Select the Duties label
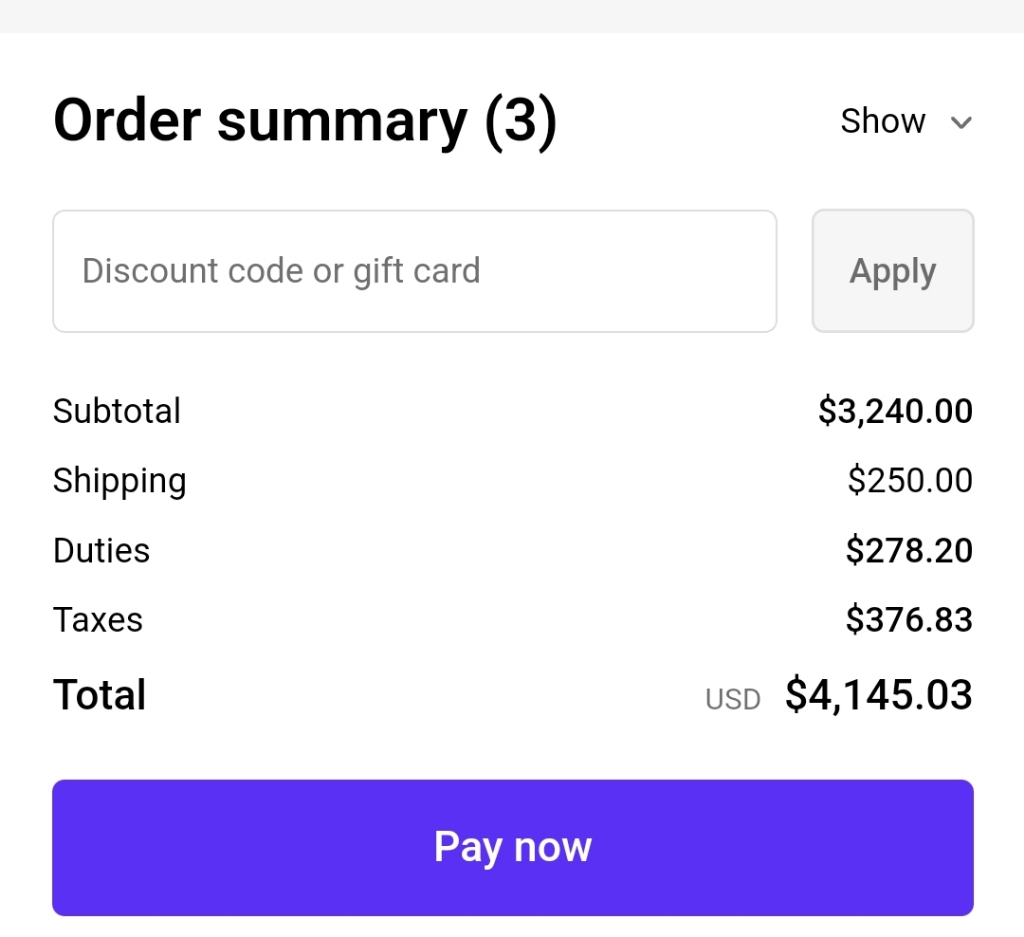The height and width of the screenshot is (937, 1024). pyautogui.click(x=101, y=551)
